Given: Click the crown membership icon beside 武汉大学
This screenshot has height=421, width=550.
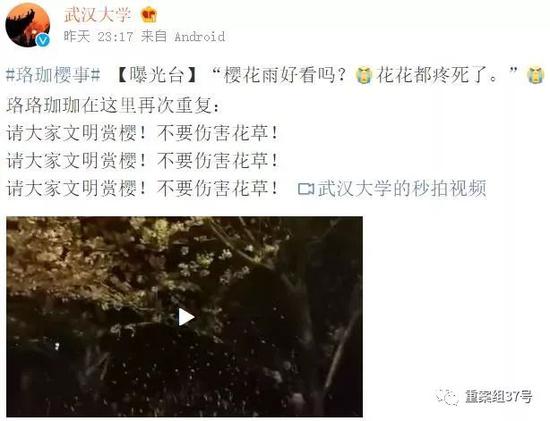Looking at the screenshot, I should point(149,15).
